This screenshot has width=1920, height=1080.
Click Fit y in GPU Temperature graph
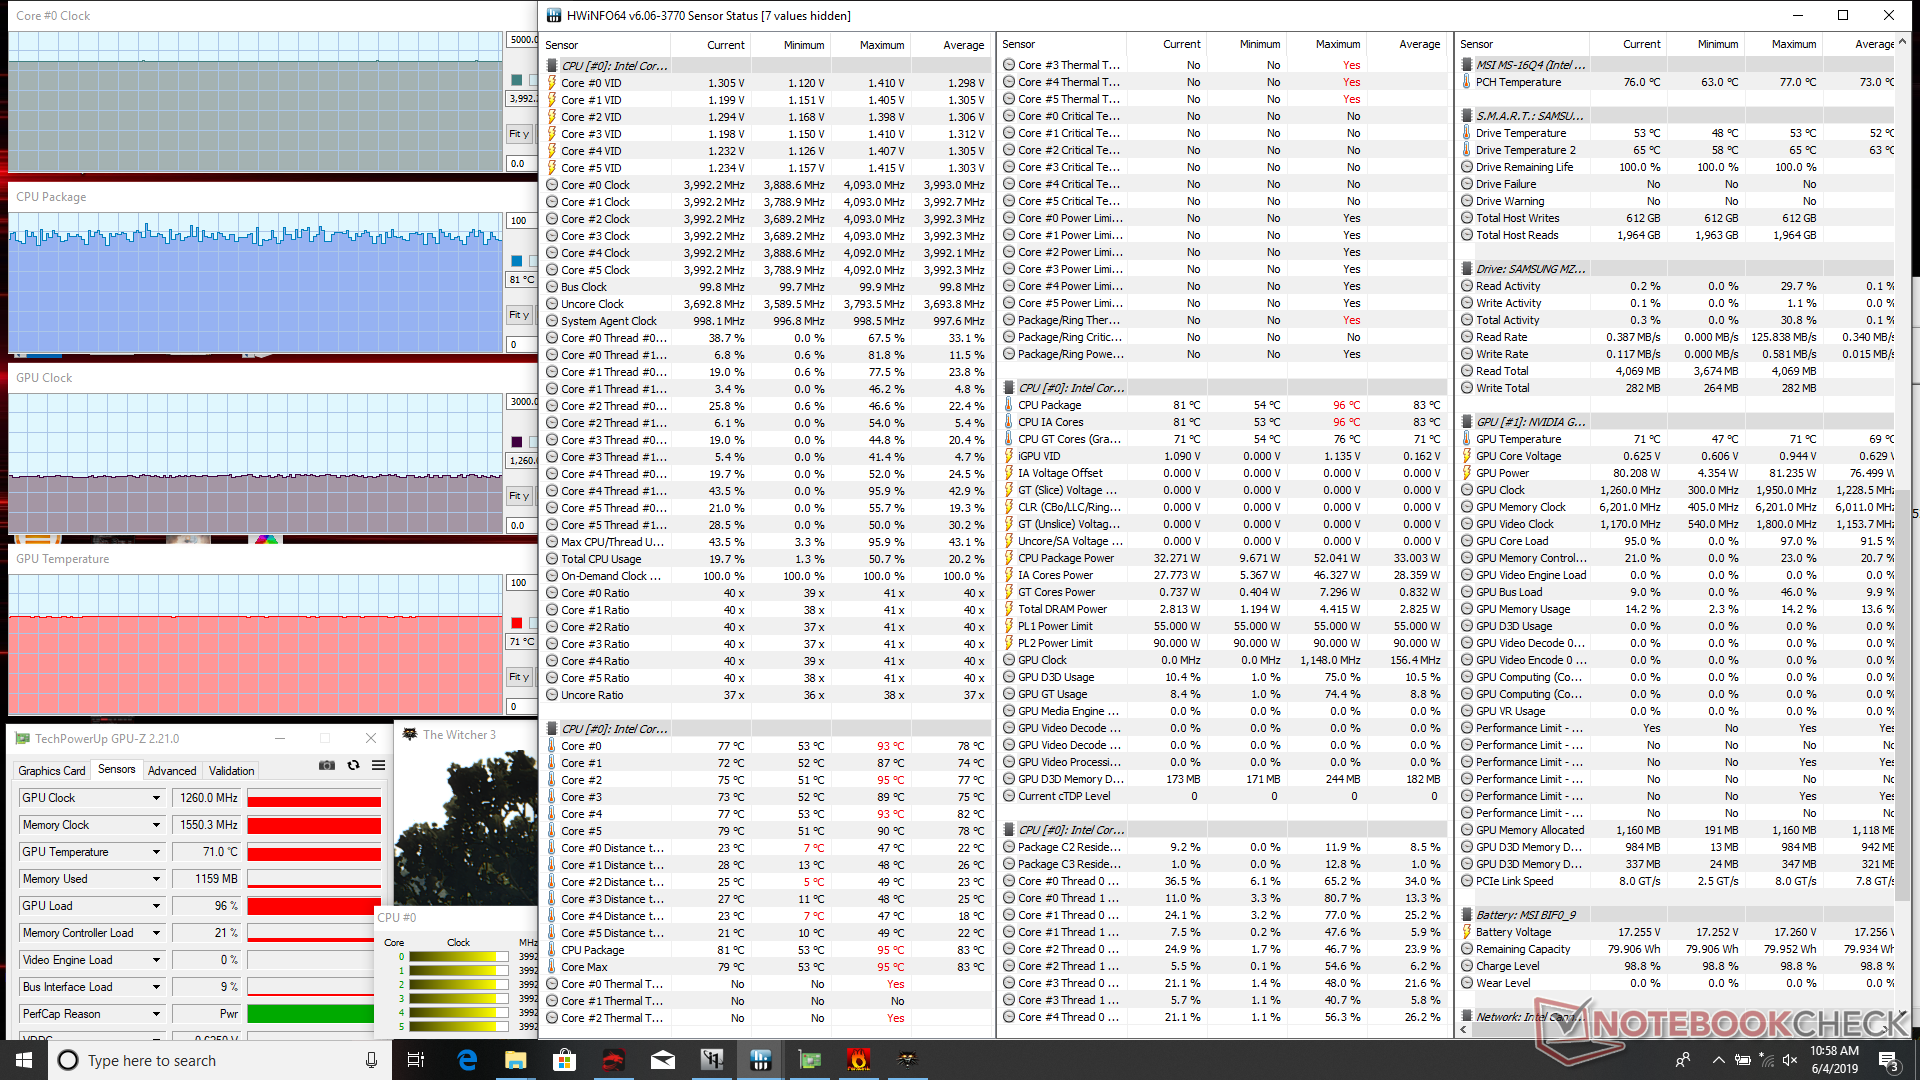point(519,677)
